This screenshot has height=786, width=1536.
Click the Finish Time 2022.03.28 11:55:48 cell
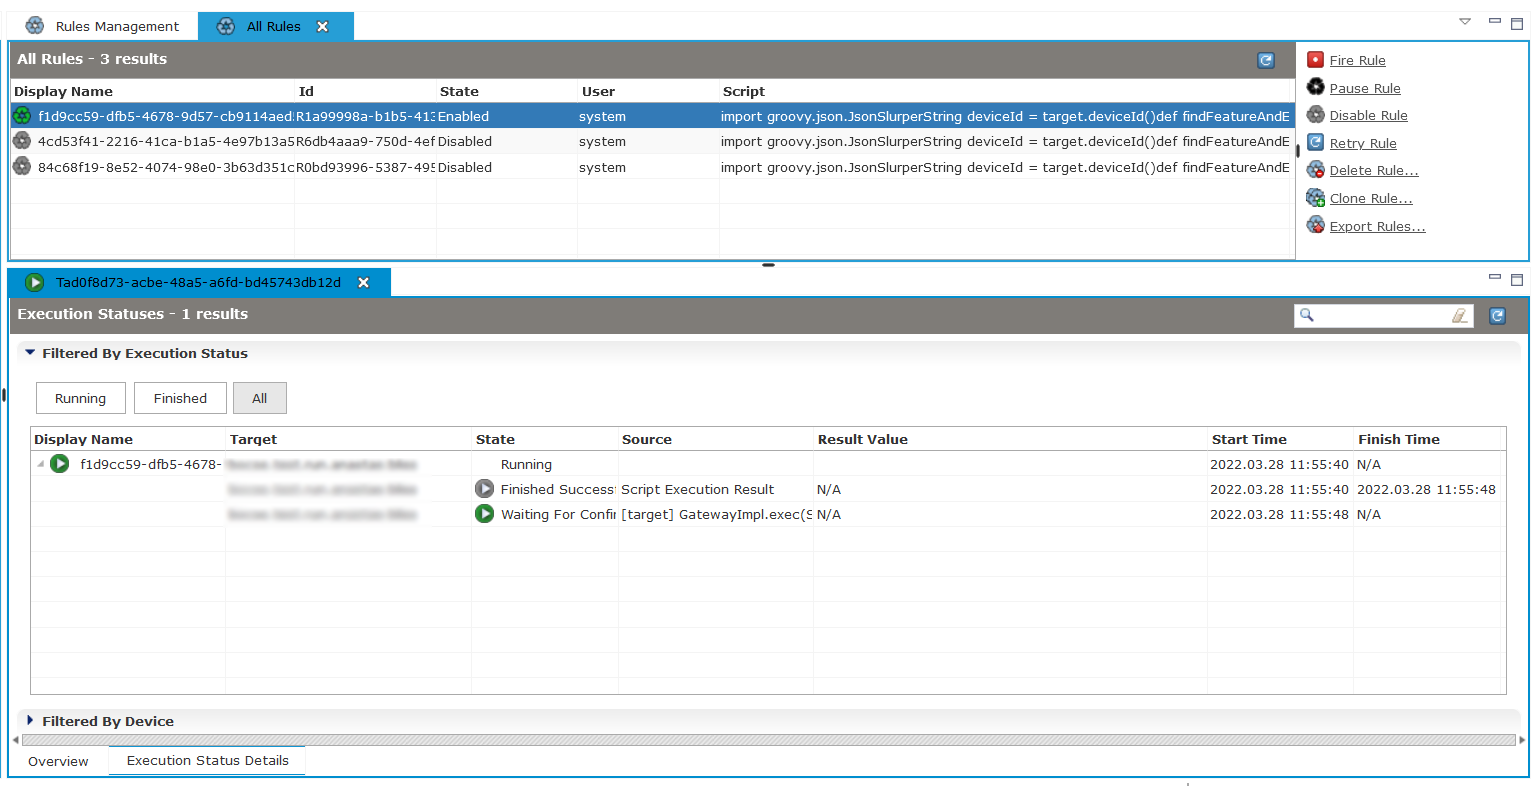(1426, 489)
